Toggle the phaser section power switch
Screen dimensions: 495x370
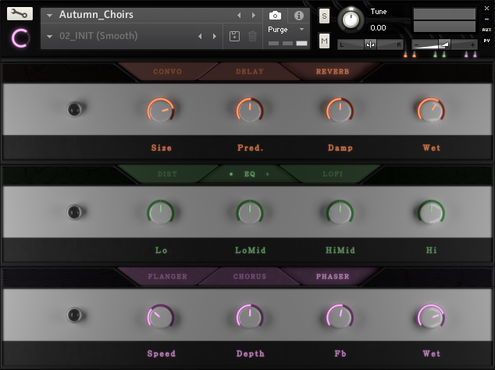75,315
